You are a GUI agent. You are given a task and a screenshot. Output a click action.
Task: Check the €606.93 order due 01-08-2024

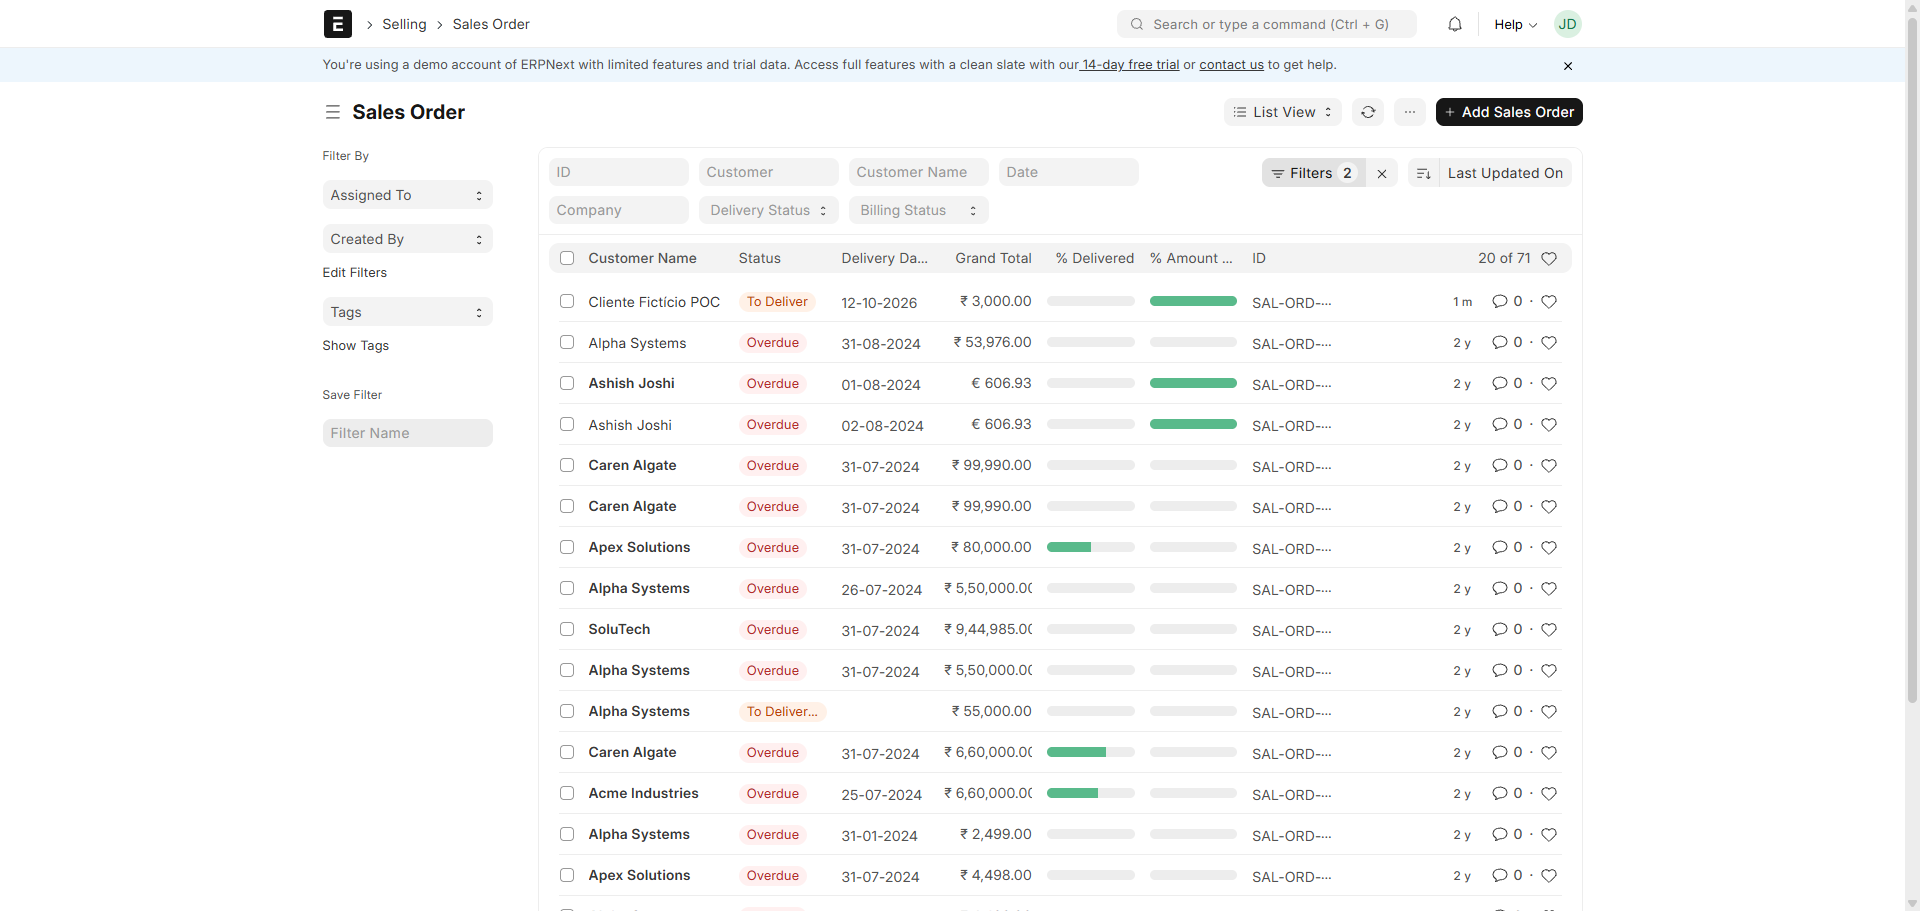coord(567,383)
